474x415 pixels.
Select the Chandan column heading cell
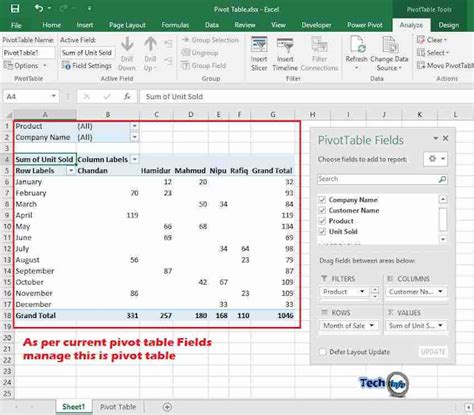108,171
